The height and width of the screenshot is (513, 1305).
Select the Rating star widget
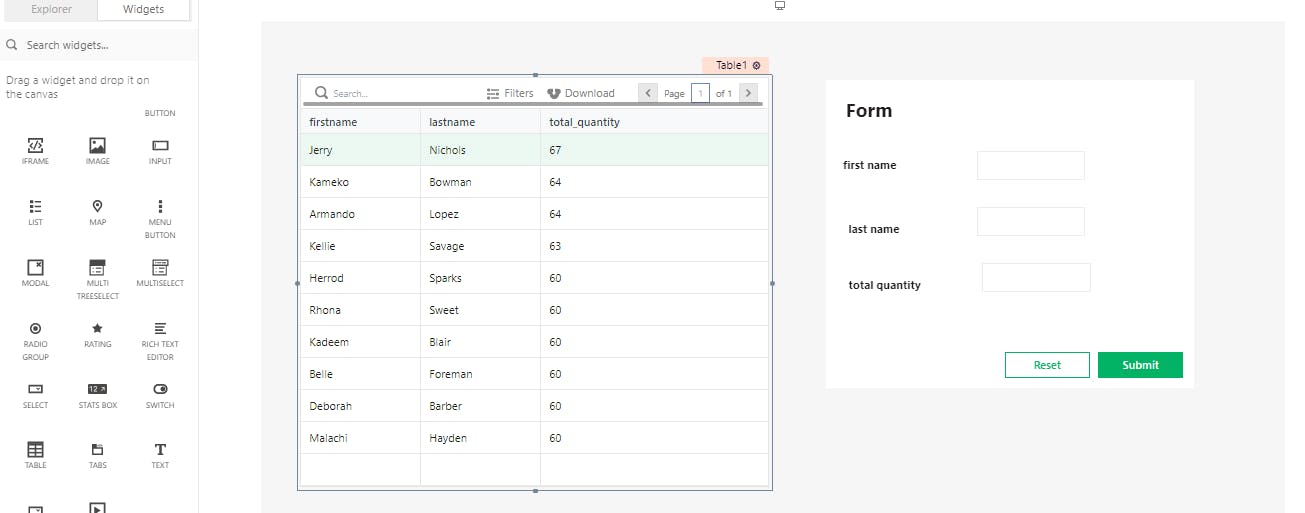[x=97, y=328]
